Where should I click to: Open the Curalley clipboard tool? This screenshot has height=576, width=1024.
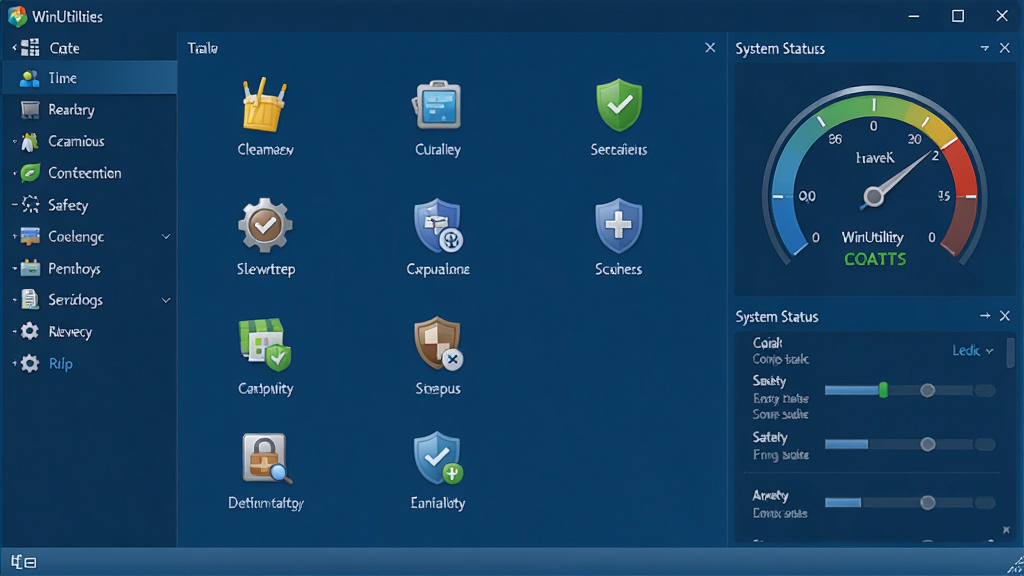[x=437, y=104]
